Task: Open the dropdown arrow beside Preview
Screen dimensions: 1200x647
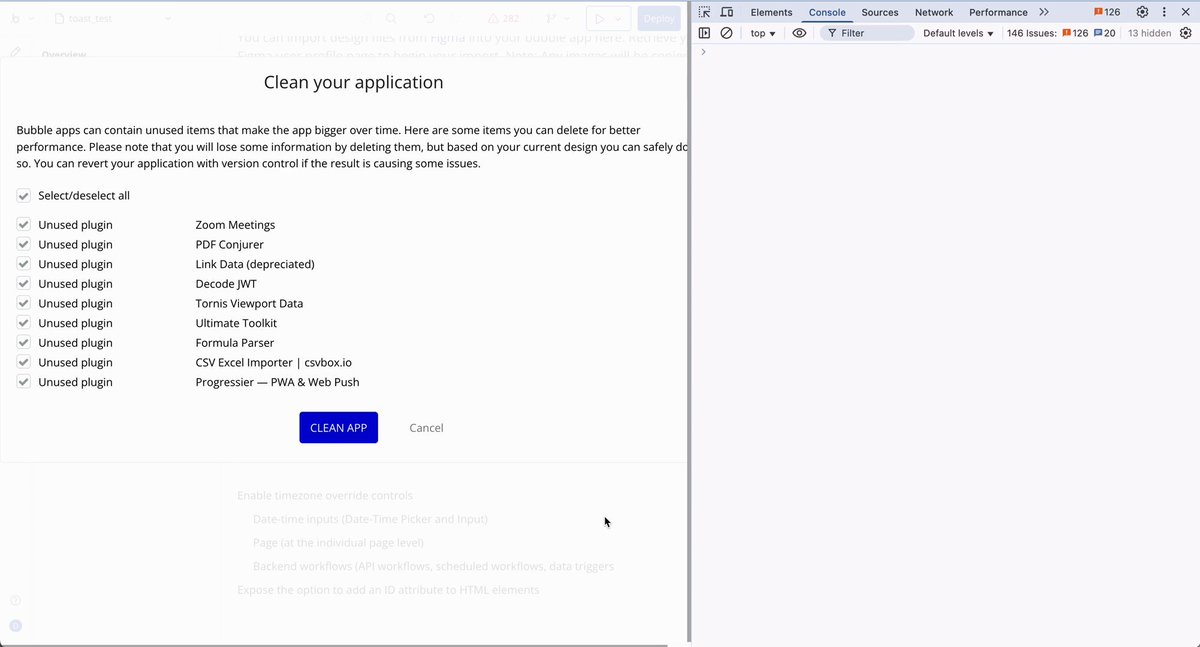Action: (620, 18)
